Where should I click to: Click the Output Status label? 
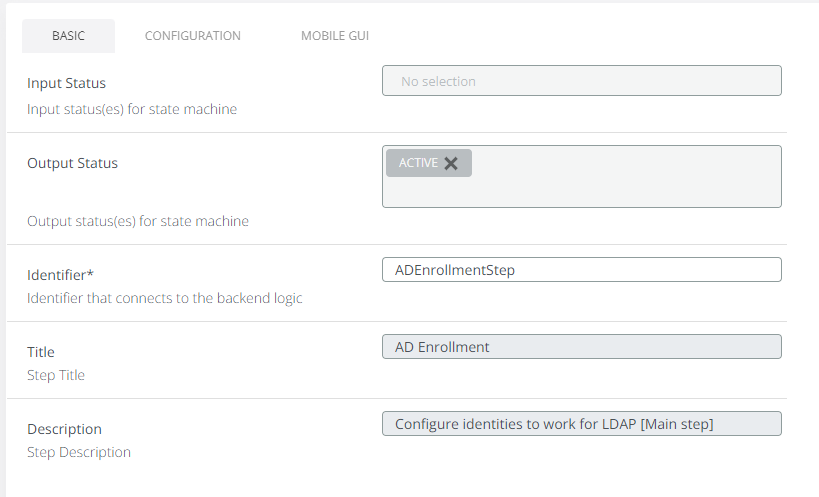pyautogui.click(x=72, y=163)
